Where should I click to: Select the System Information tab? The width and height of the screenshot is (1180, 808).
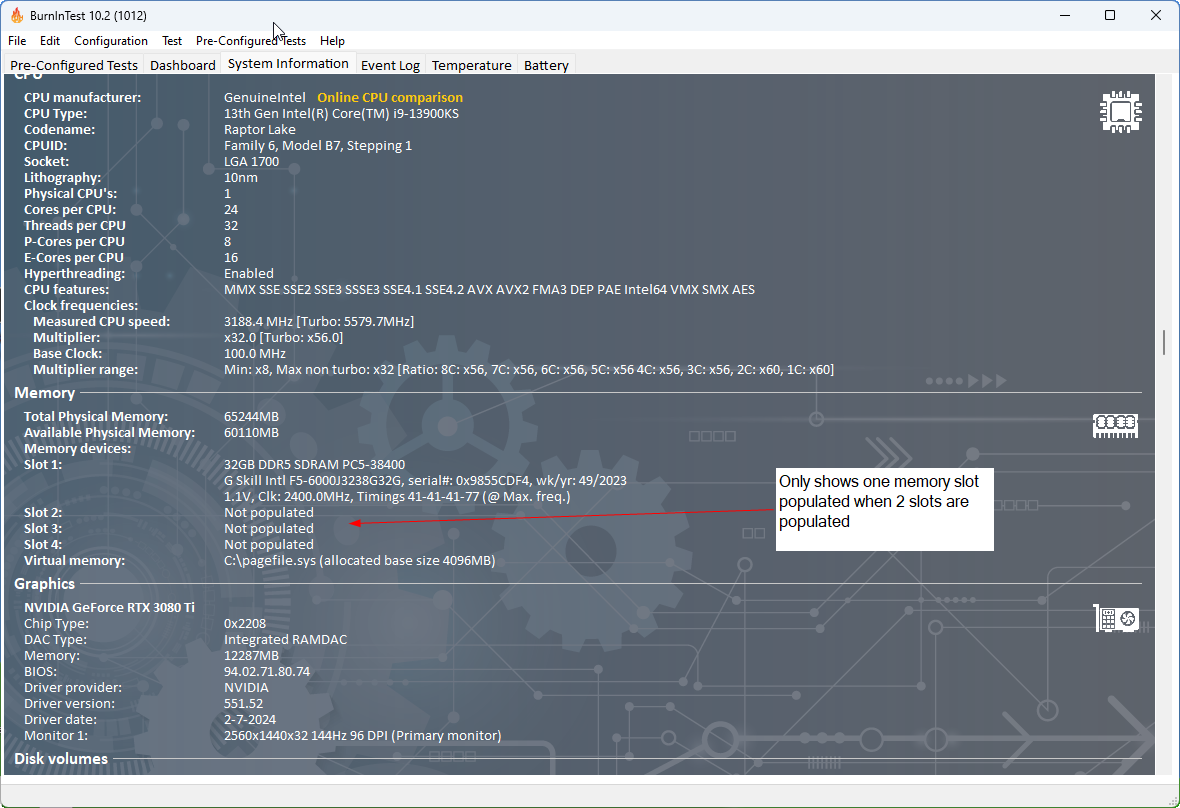point(288,64)
